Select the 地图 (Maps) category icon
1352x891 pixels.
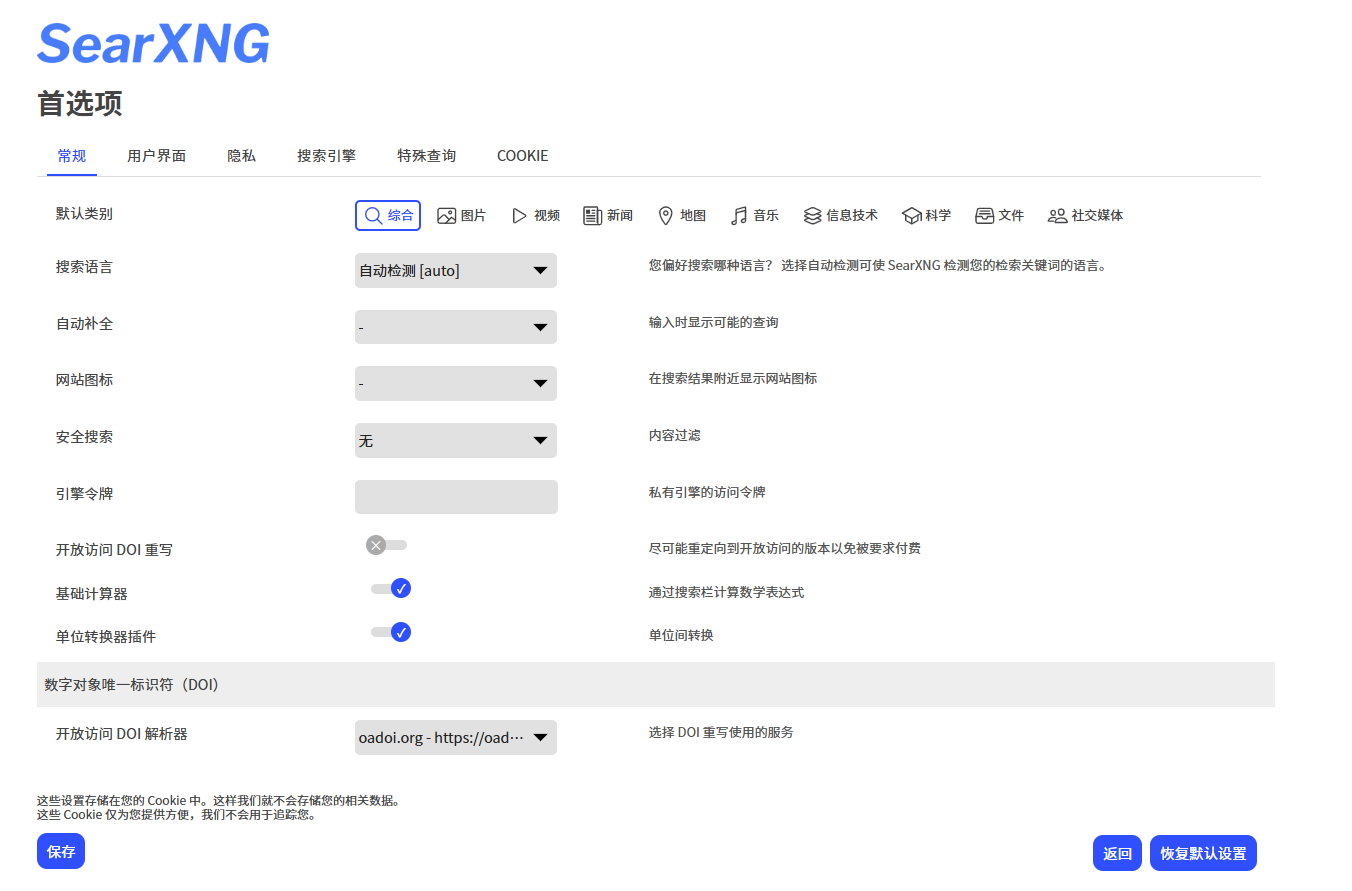681,214
